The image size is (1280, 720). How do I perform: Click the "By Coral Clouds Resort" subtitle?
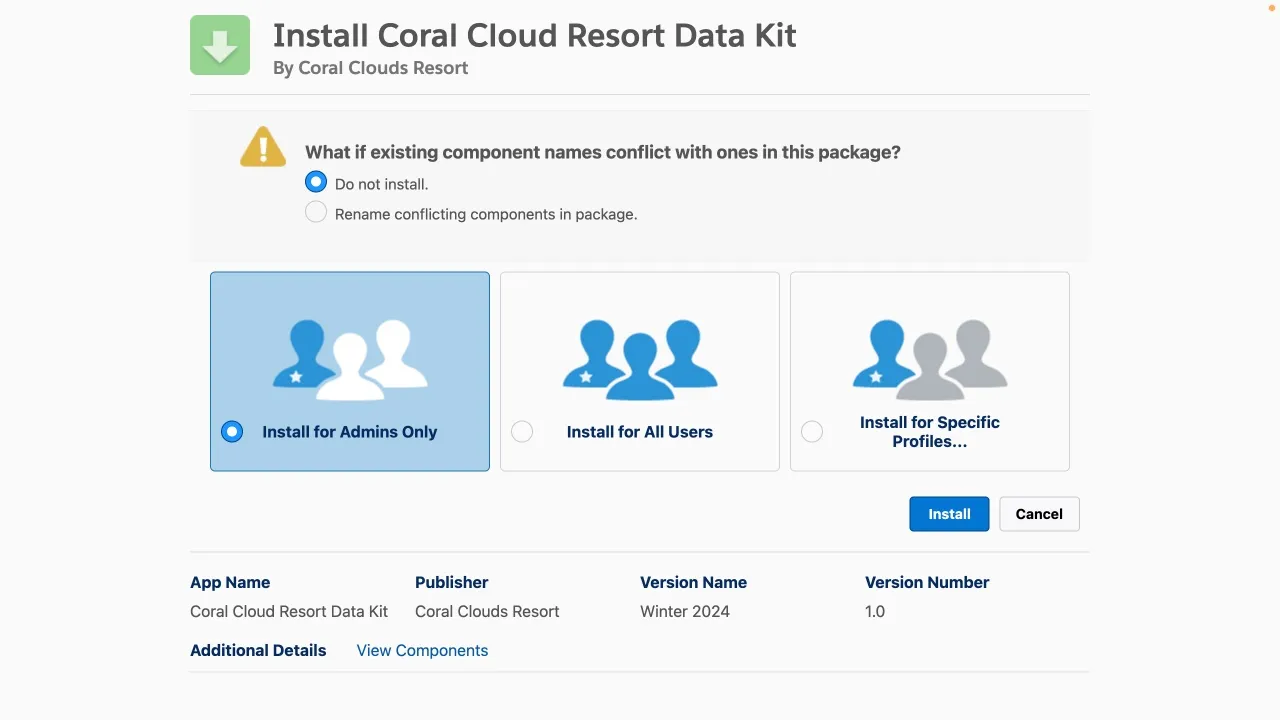coord(370,68)
